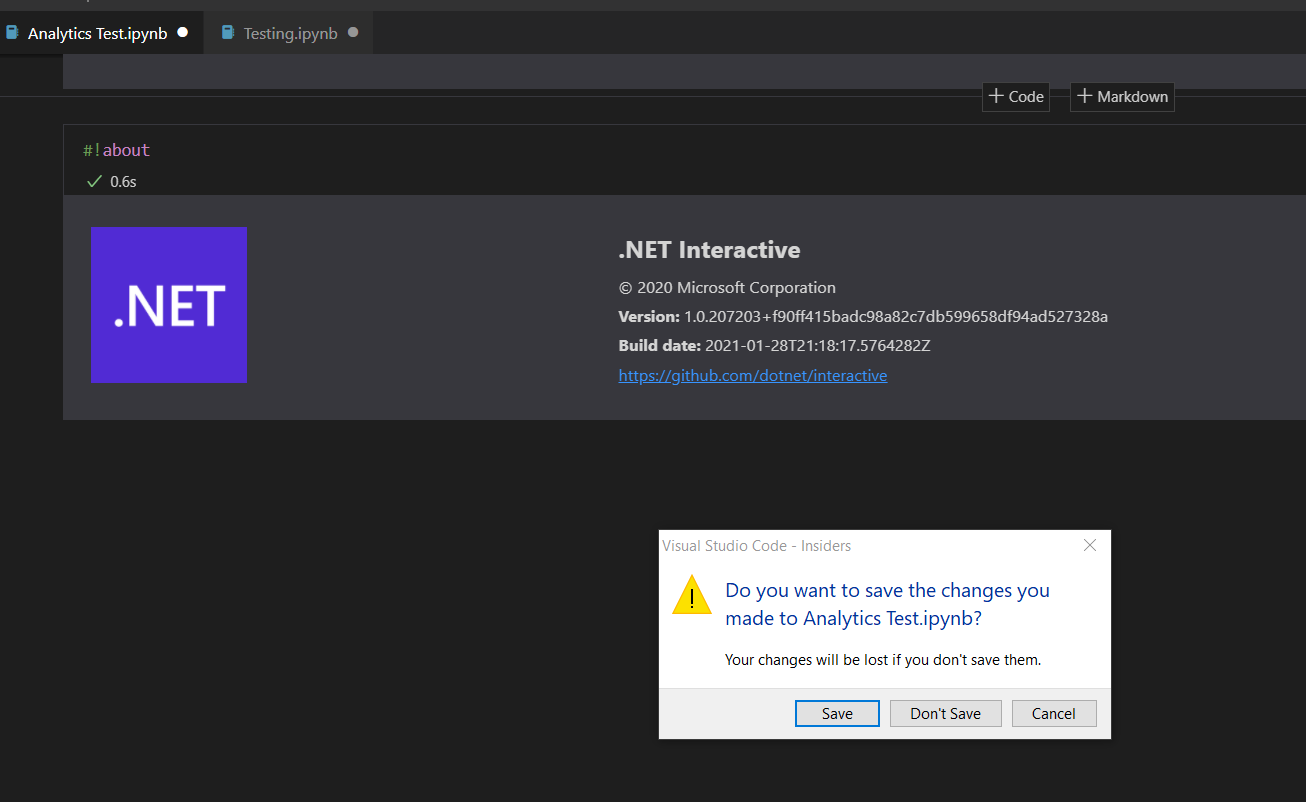Screen dimensions: 1306x802
Task: Open the dotnet/interactive GitHub link
Action: pyautogui.click(x=752, y=375)
